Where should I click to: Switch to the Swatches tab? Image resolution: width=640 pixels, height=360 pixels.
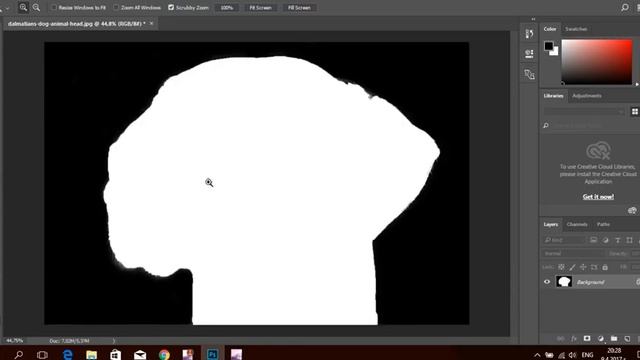[576, 29]
